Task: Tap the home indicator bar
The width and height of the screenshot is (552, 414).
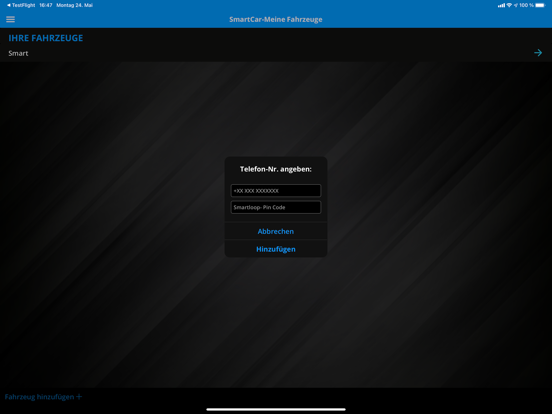Action: pos(276,409)
